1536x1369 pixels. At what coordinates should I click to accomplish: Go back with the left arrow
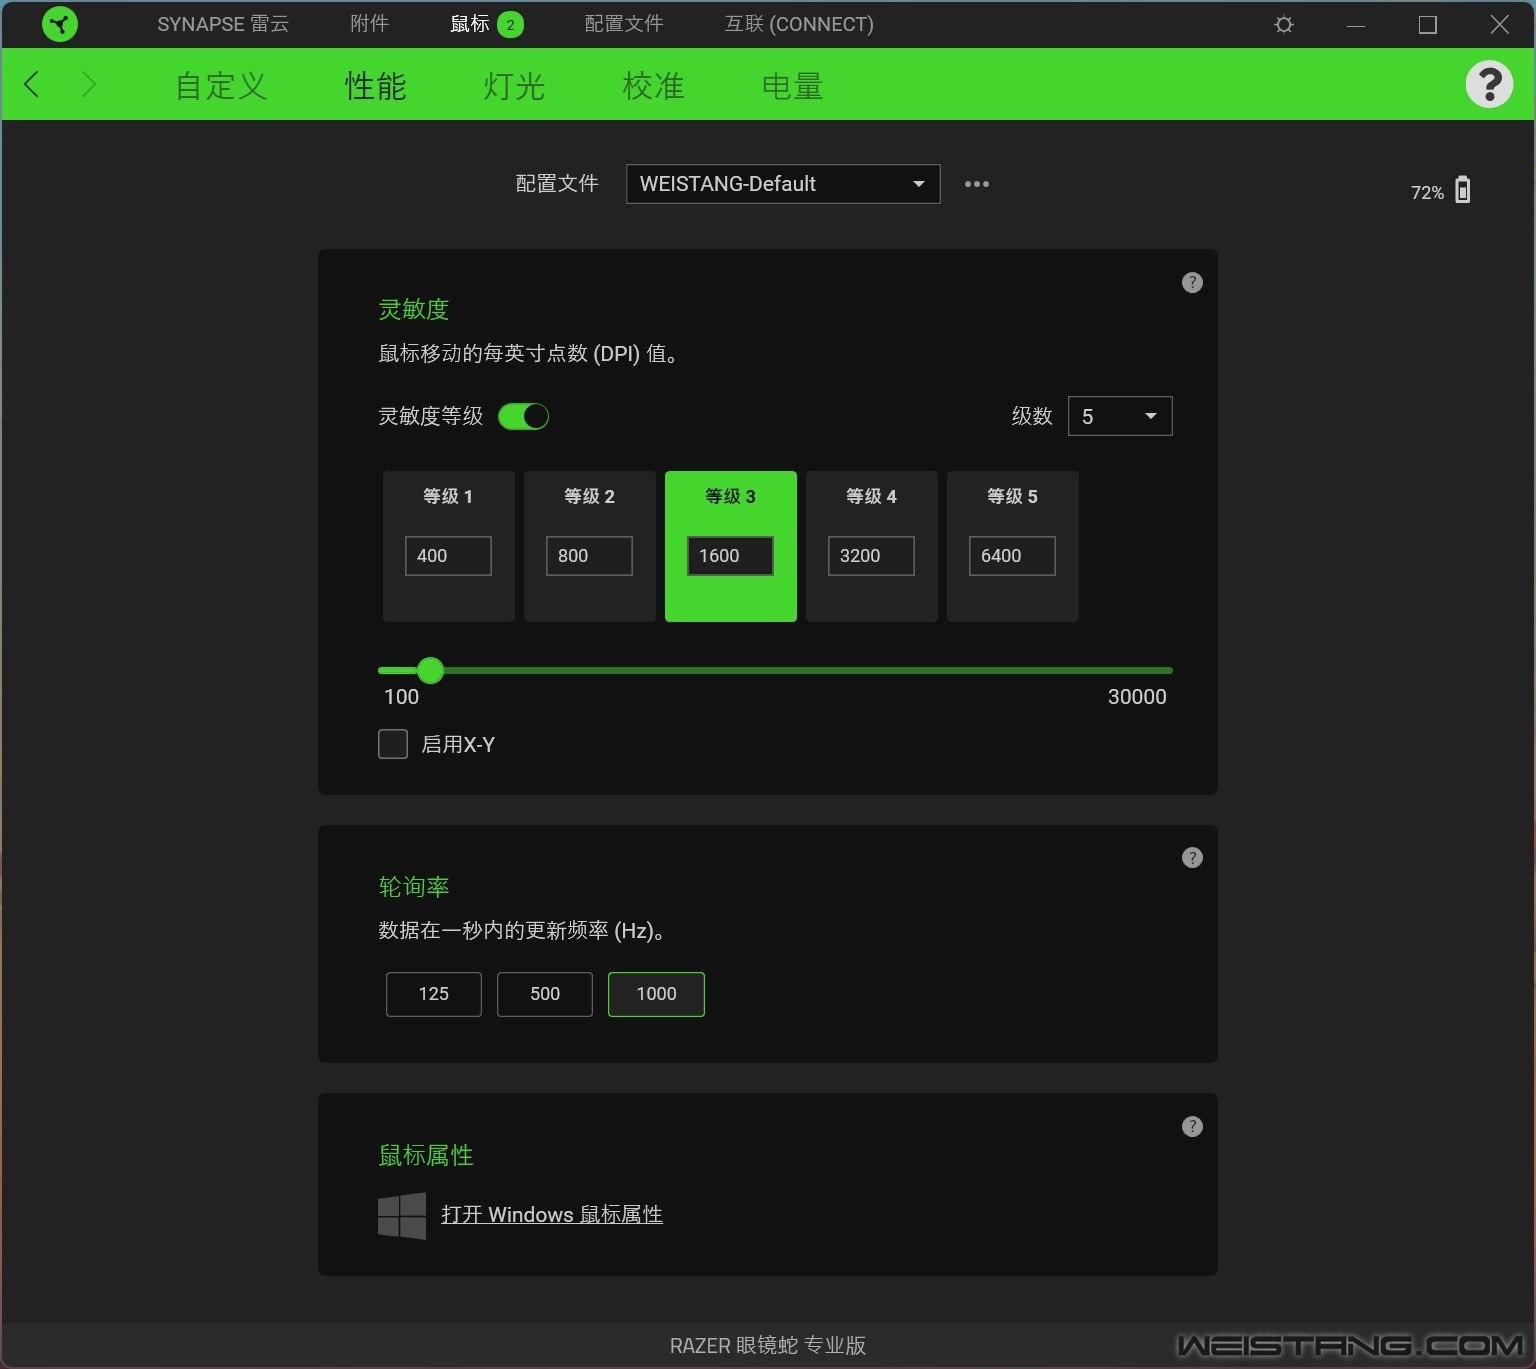[x=32, y=84]
